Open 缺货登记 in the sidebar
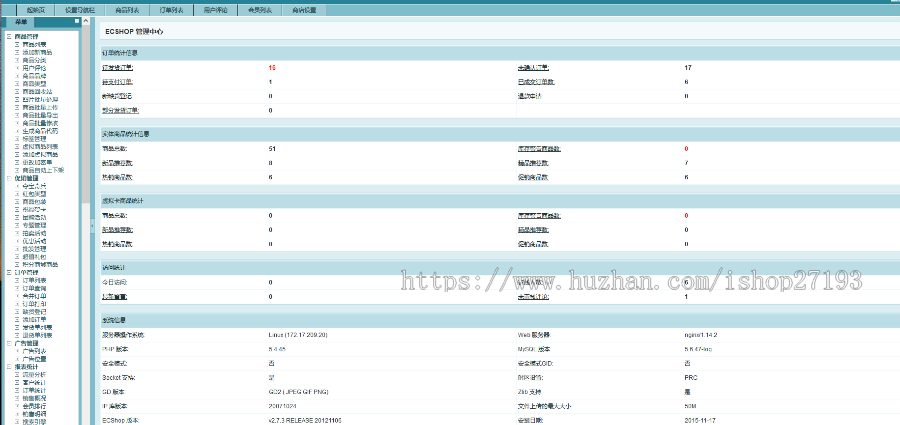The image size is (900, 425). [34, 311]
